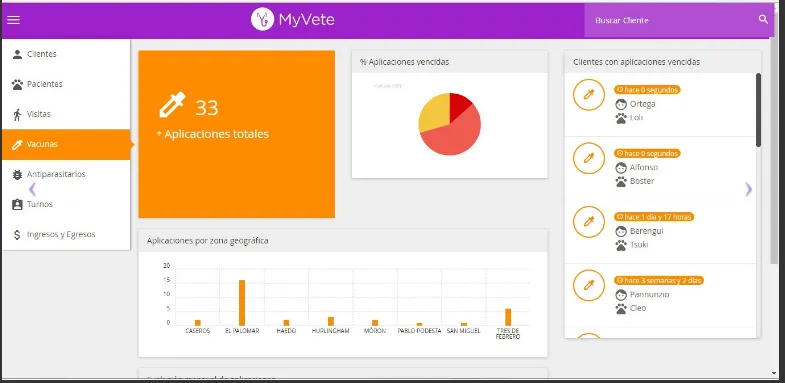Image resolution: width=785 pixels, height=383 pixels.
Task: Click the pet name Cleo
Action: pos(638,308)
